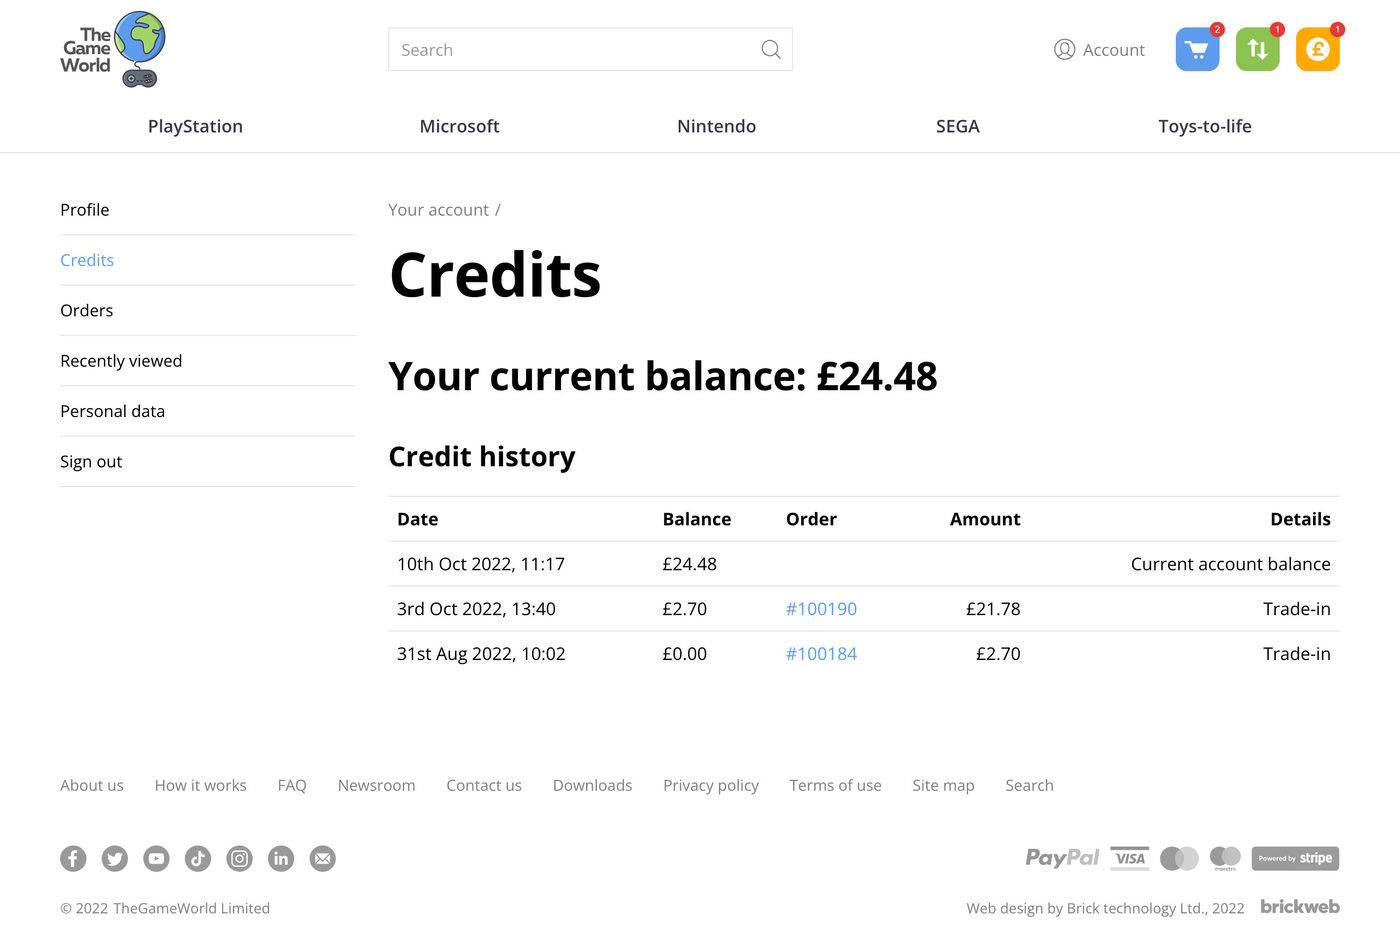
Task: Click the green trade-in arrows icon
Action: (x=1257, y=50)
